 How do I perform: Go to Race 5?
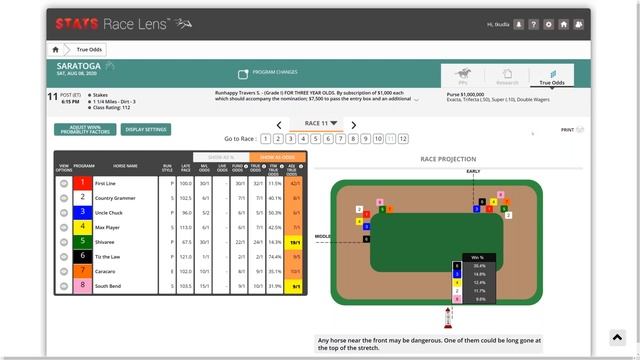pyautogui.click(x=316, y=139)
